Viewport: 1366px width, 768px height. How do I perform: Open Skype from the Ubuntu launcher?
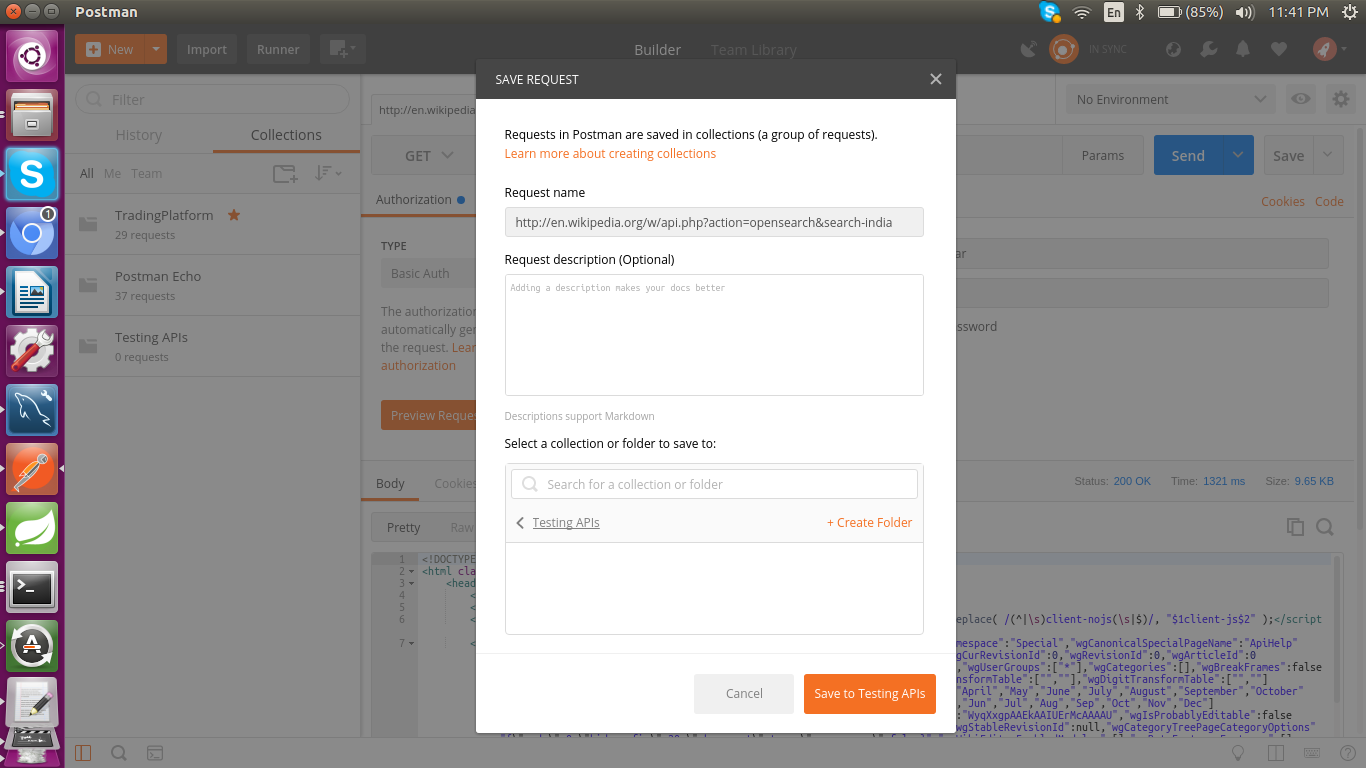pyautogui.click(x=32, y=175)
